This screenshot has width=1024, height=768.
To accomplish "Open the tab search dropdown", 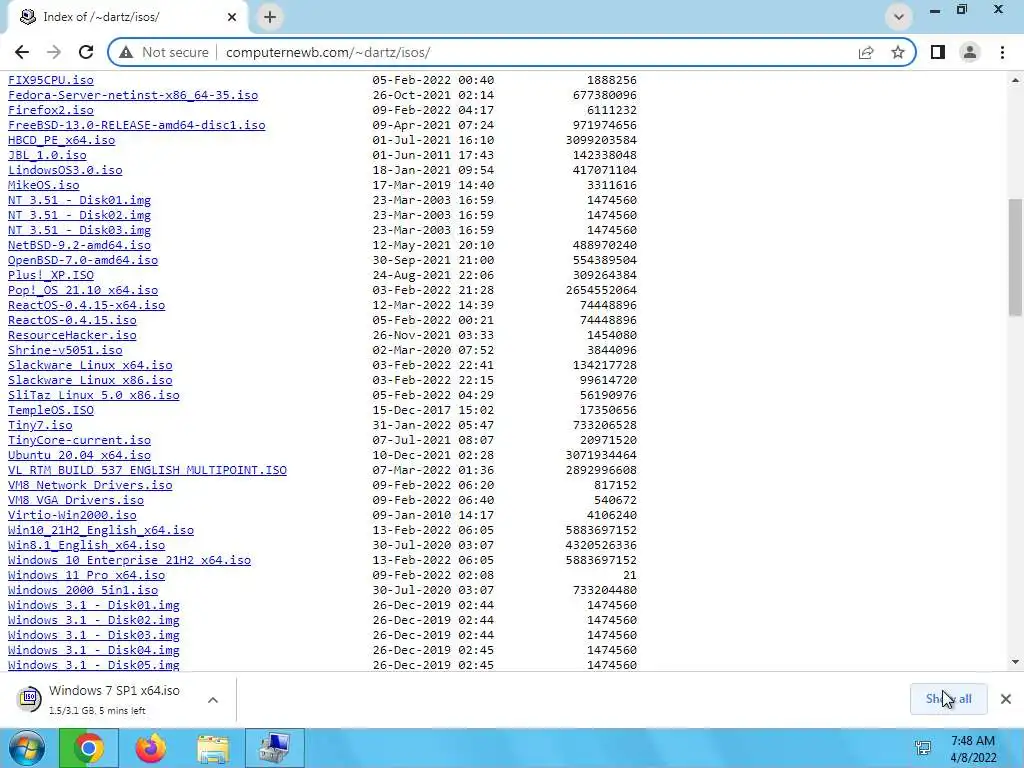I will pos(899,17).
